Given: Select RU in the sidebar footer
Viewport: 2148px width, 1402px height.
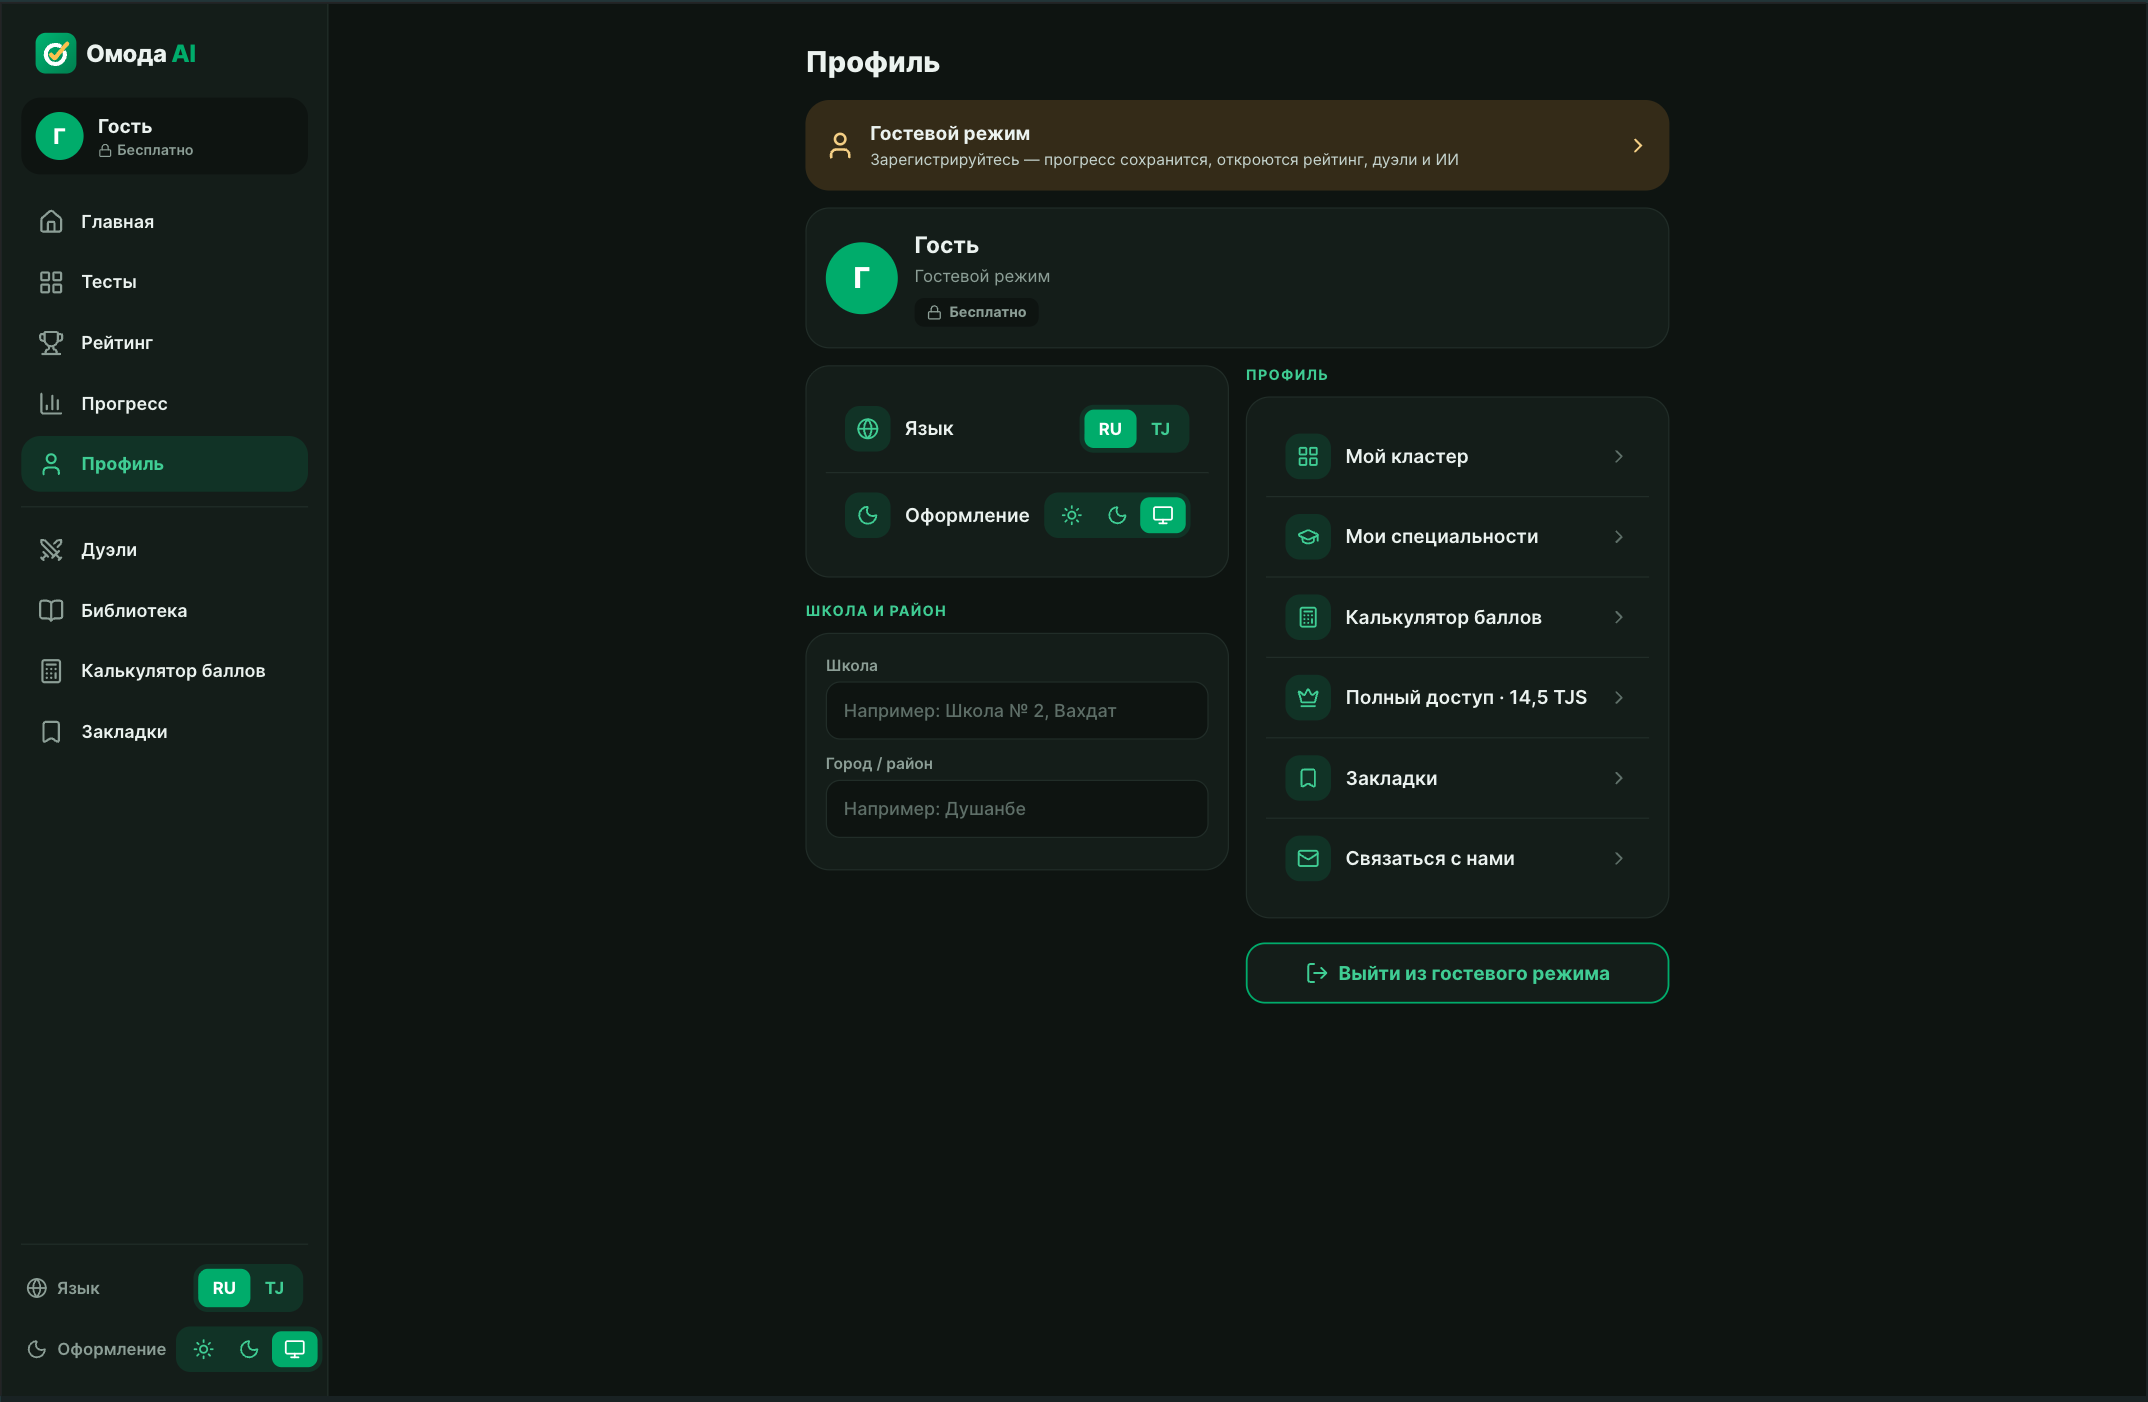Looking at the screenshot, I should 224,1288.
